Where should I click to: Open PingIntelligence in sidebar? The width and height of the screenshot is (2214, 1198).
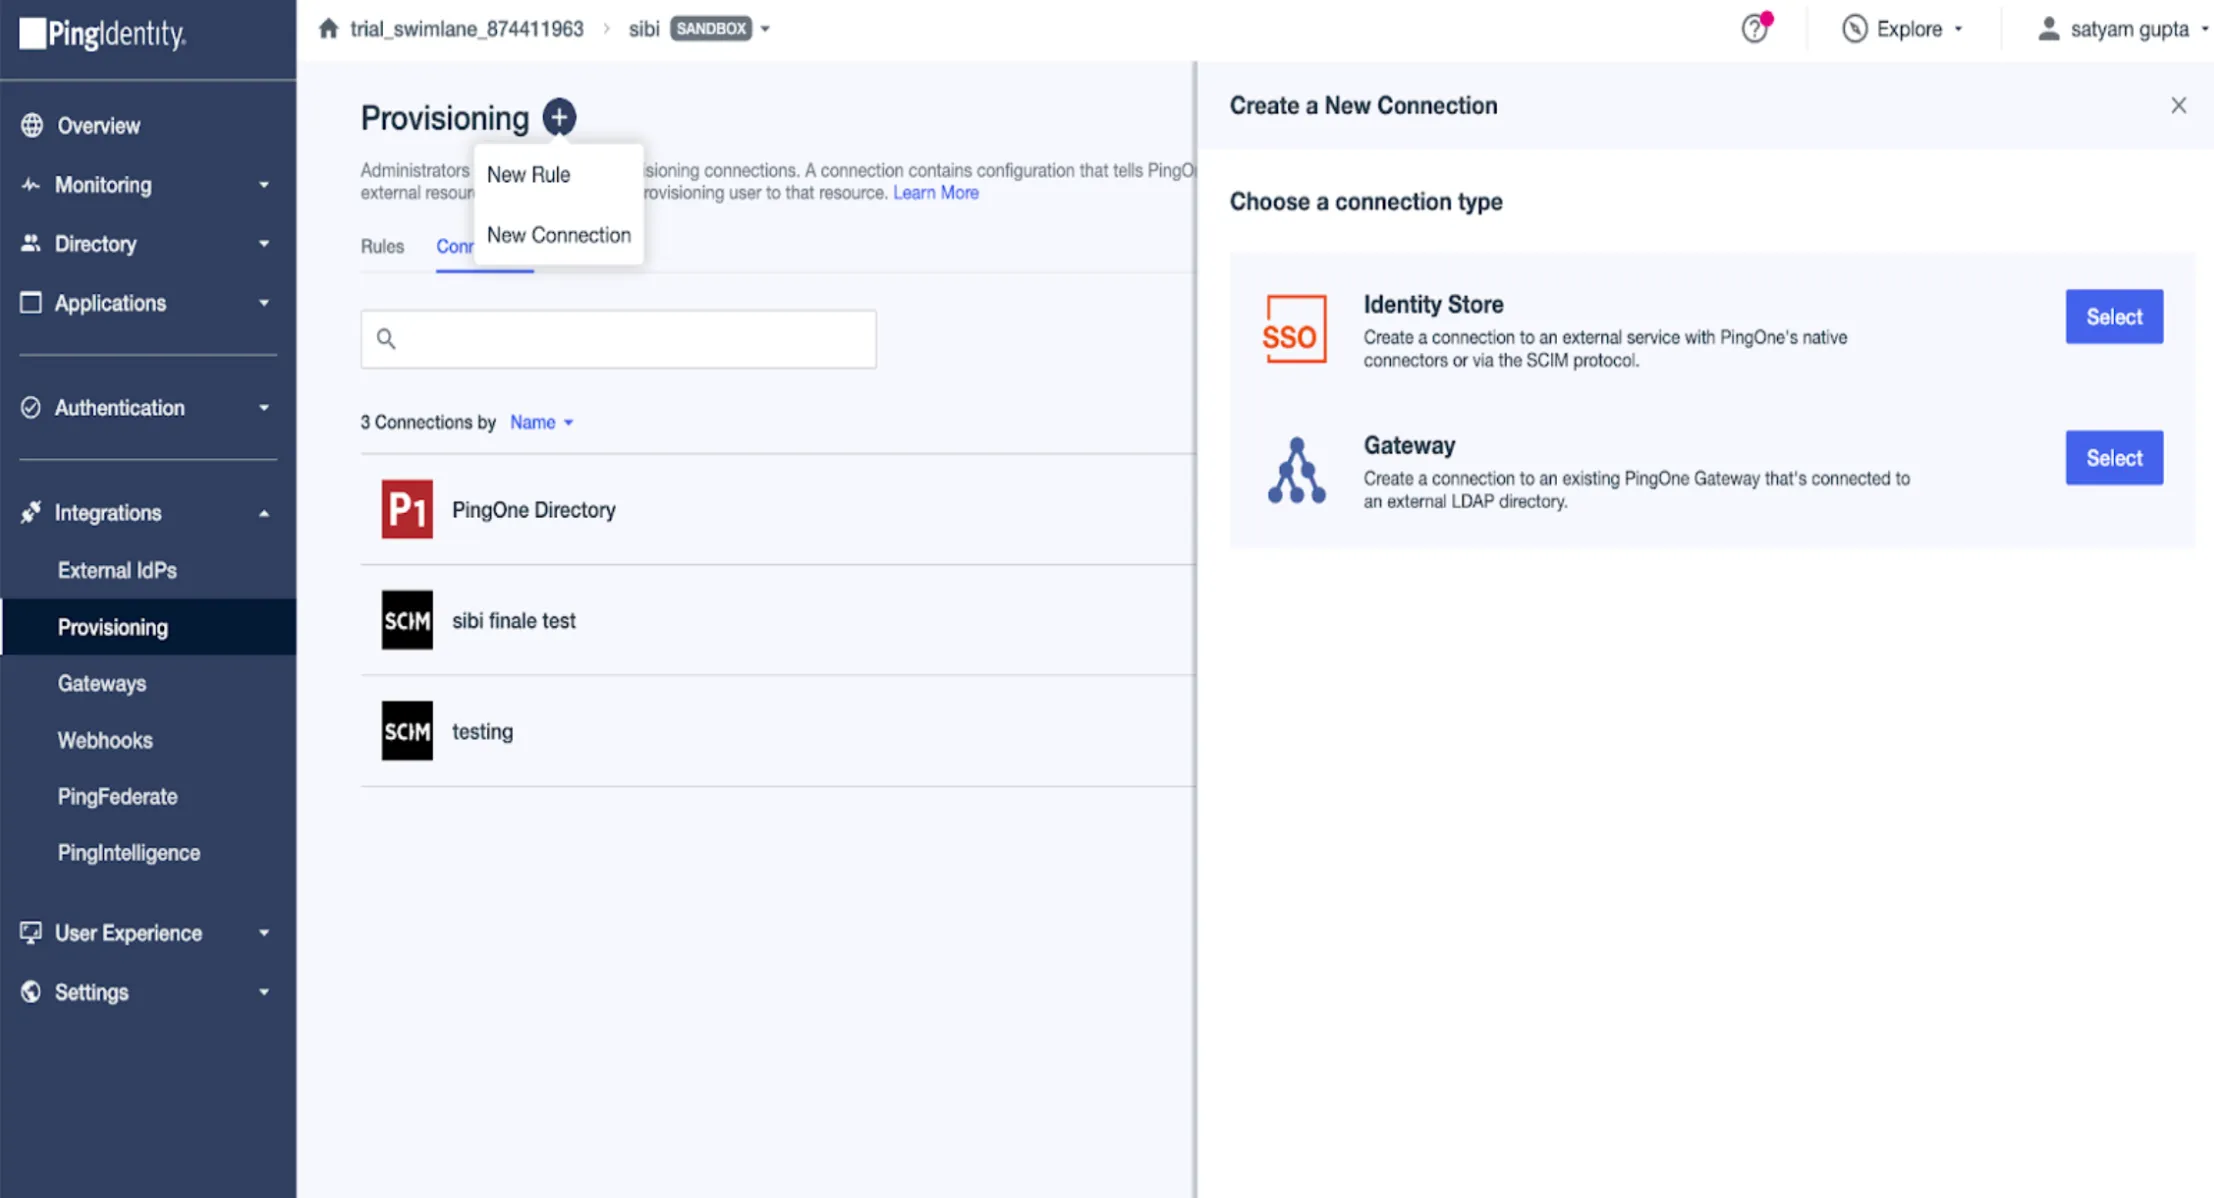point(129,852)
